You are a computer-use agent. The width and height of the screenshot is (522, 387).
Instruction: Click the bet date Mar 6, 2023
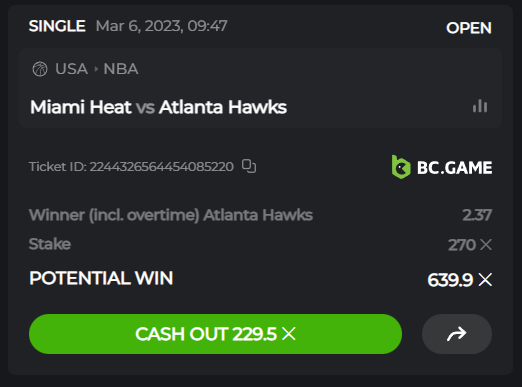tap(139, 26)
